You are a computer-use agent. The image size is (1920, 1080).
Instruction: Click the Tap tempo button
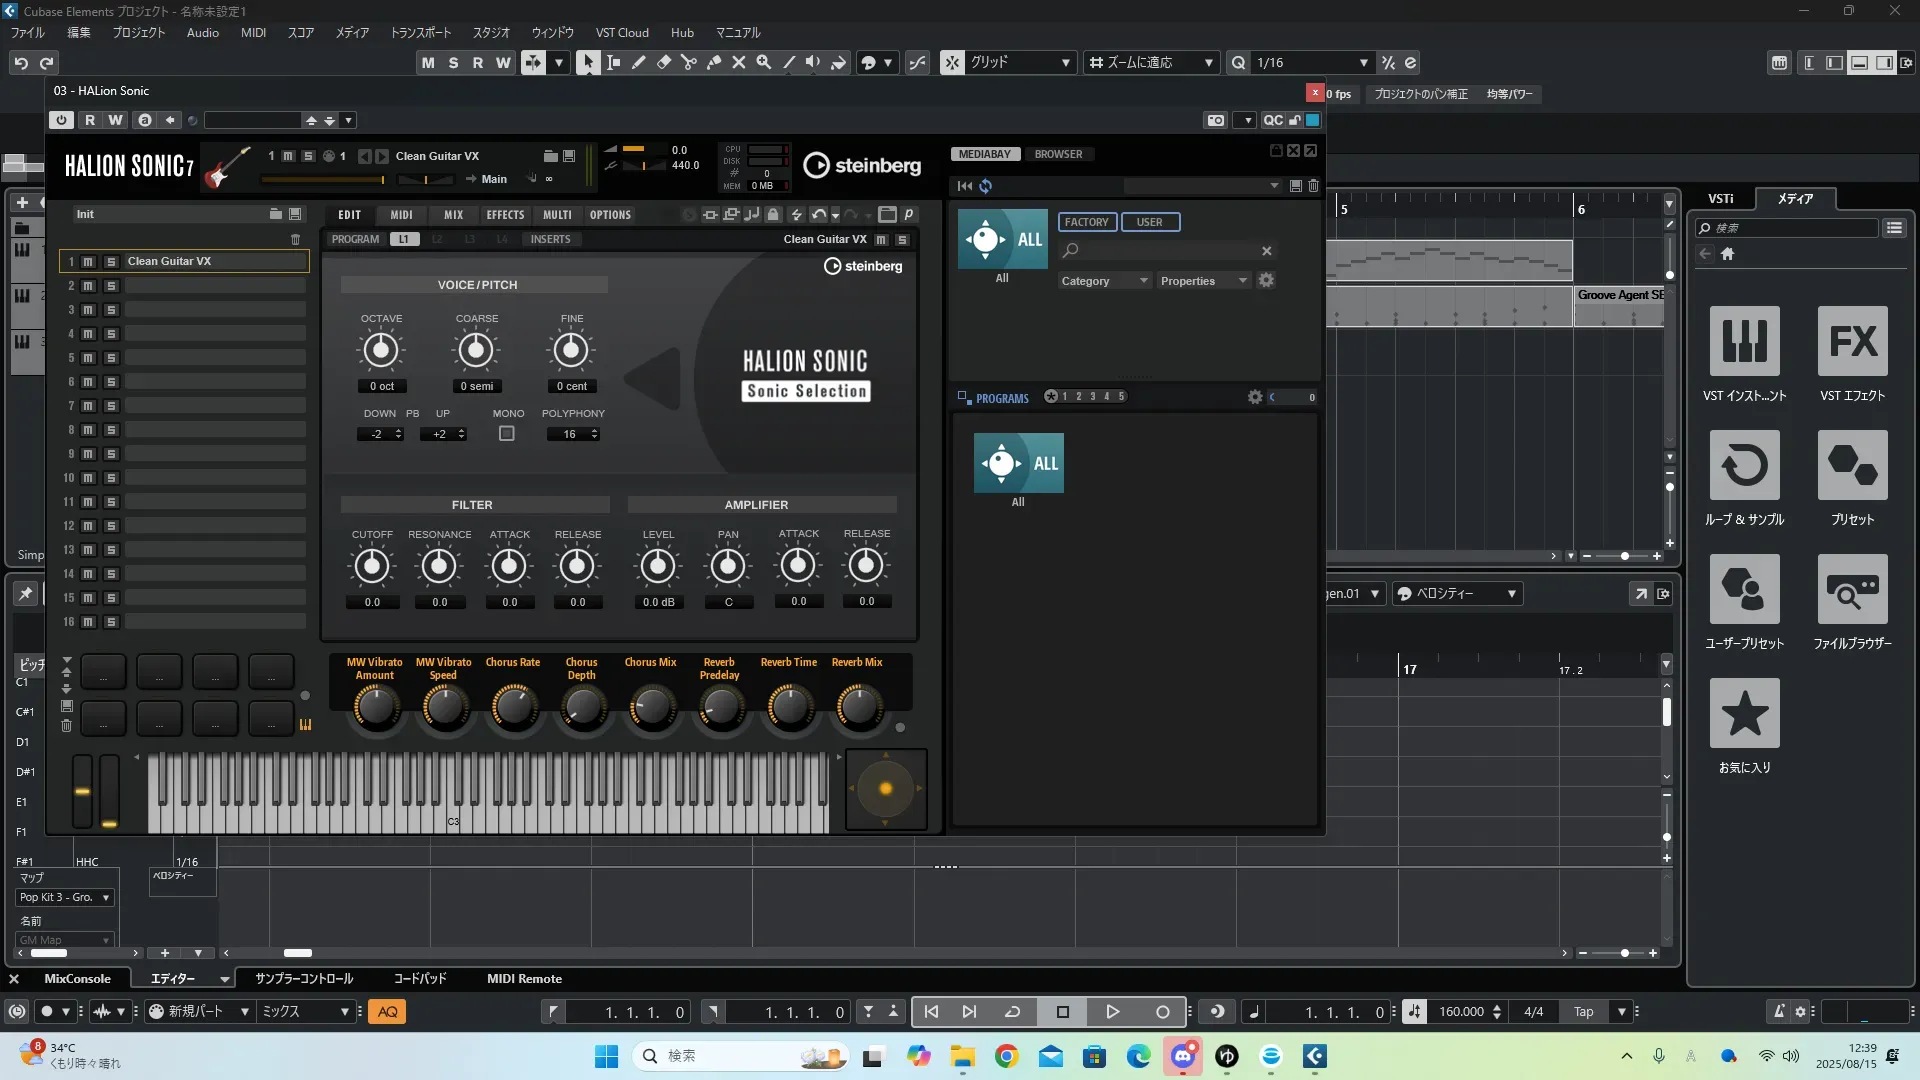coord(1583,1012)
